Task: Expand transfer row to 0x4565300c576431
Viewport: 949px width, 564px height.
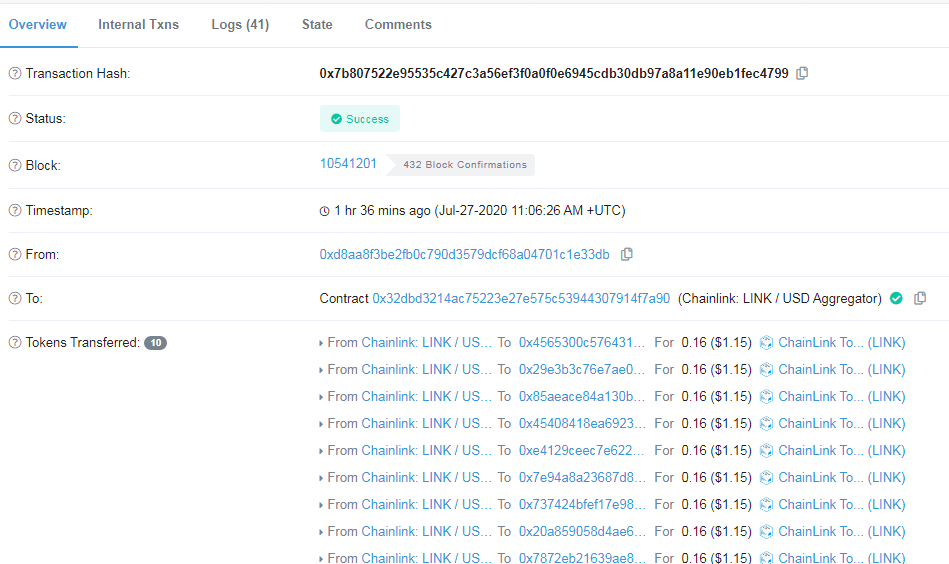Action: 321,343
